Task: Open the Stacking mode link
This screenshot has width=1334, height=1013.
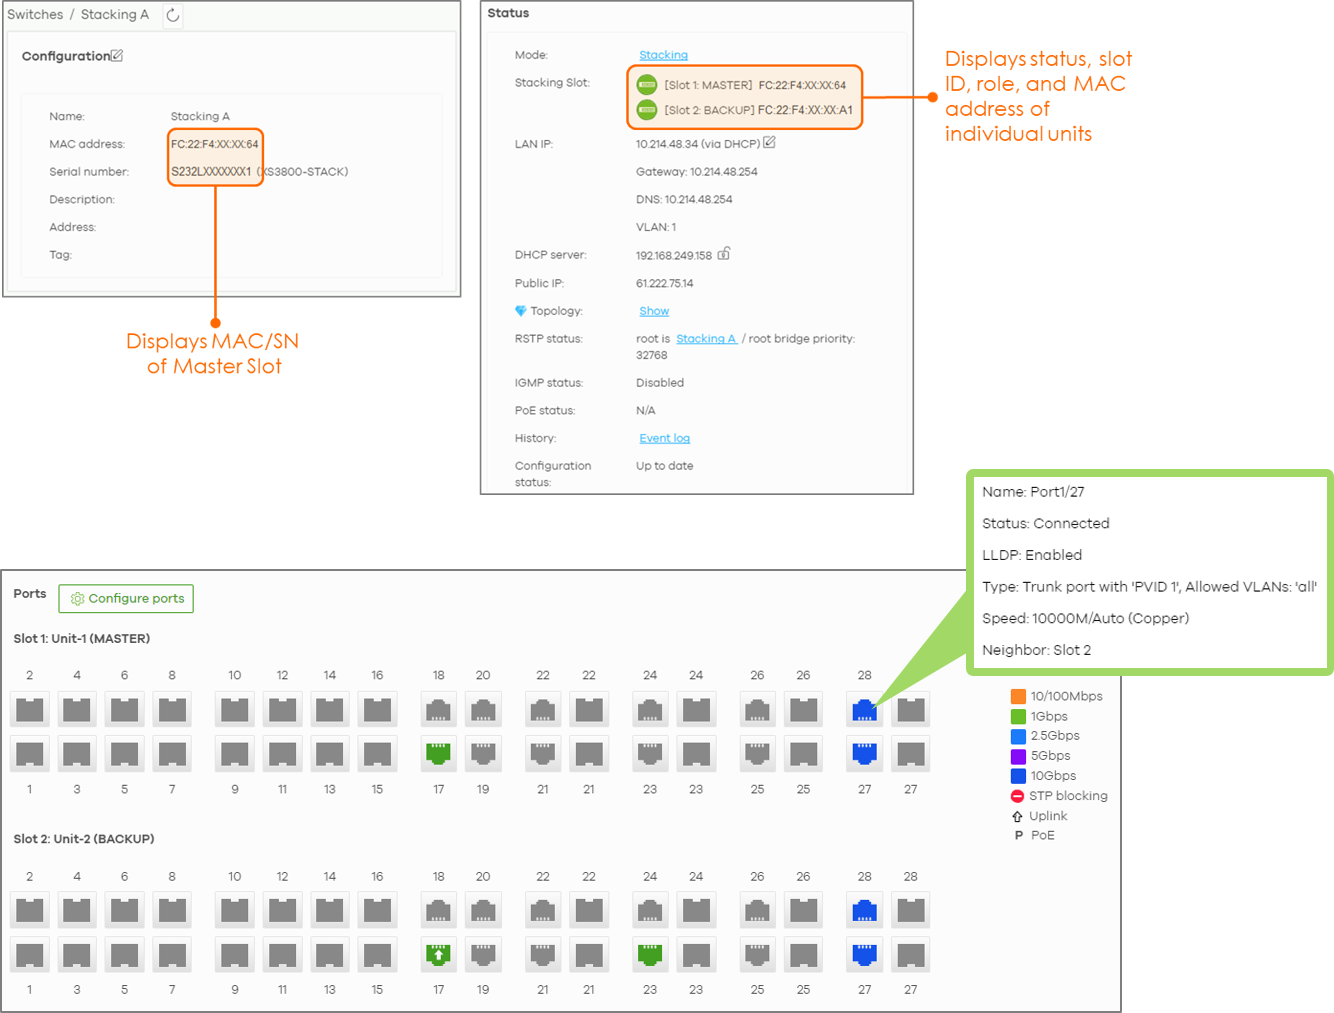Action: 663,55
